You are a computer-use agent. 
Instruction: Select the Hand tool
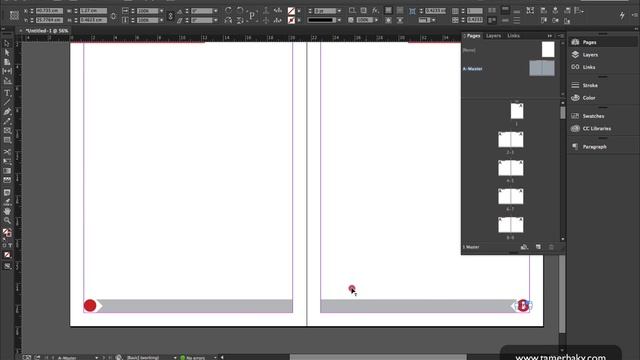7,211
